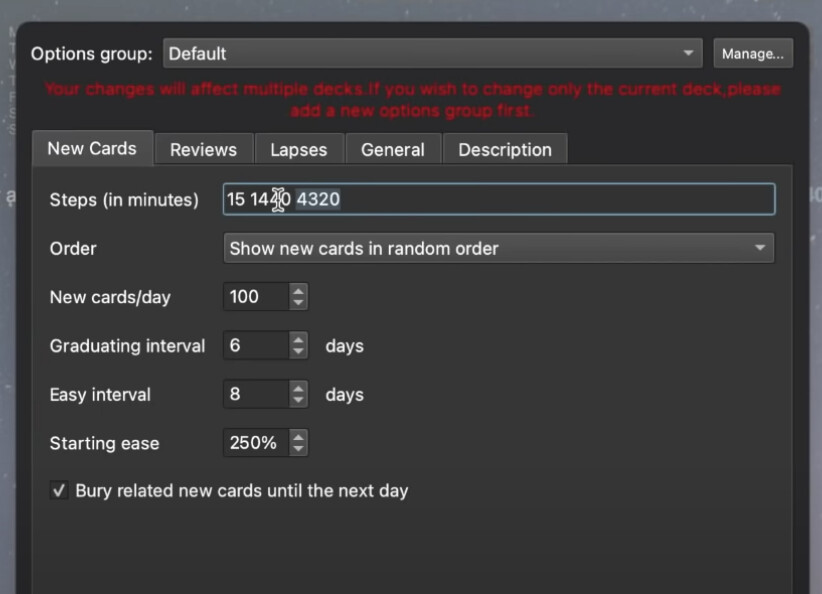This screenshot has height=594, width=822.
Task: Open the new cards Order dropdown
Action: (x=499, y=248)
